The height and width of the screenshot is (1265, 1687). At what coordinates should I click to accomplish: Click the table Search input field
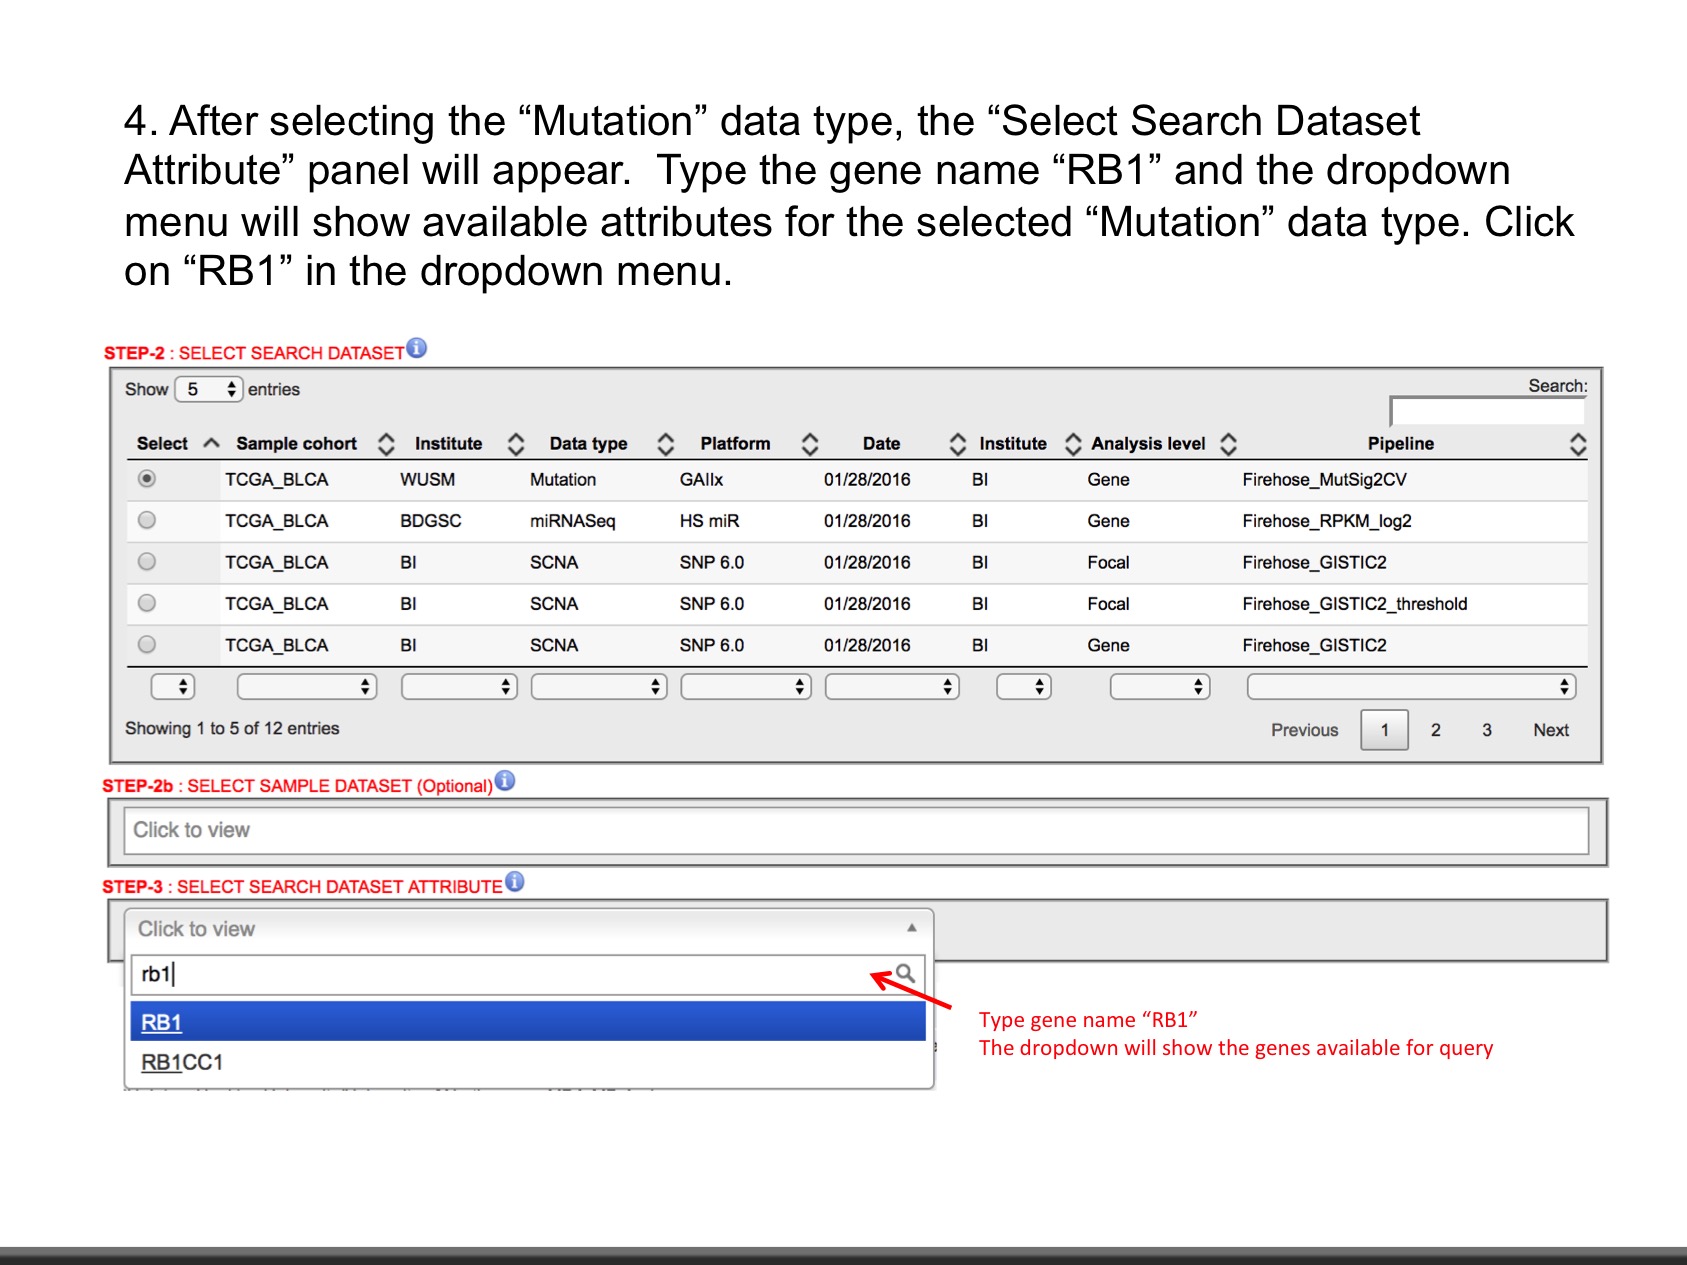coord(1487,411)
